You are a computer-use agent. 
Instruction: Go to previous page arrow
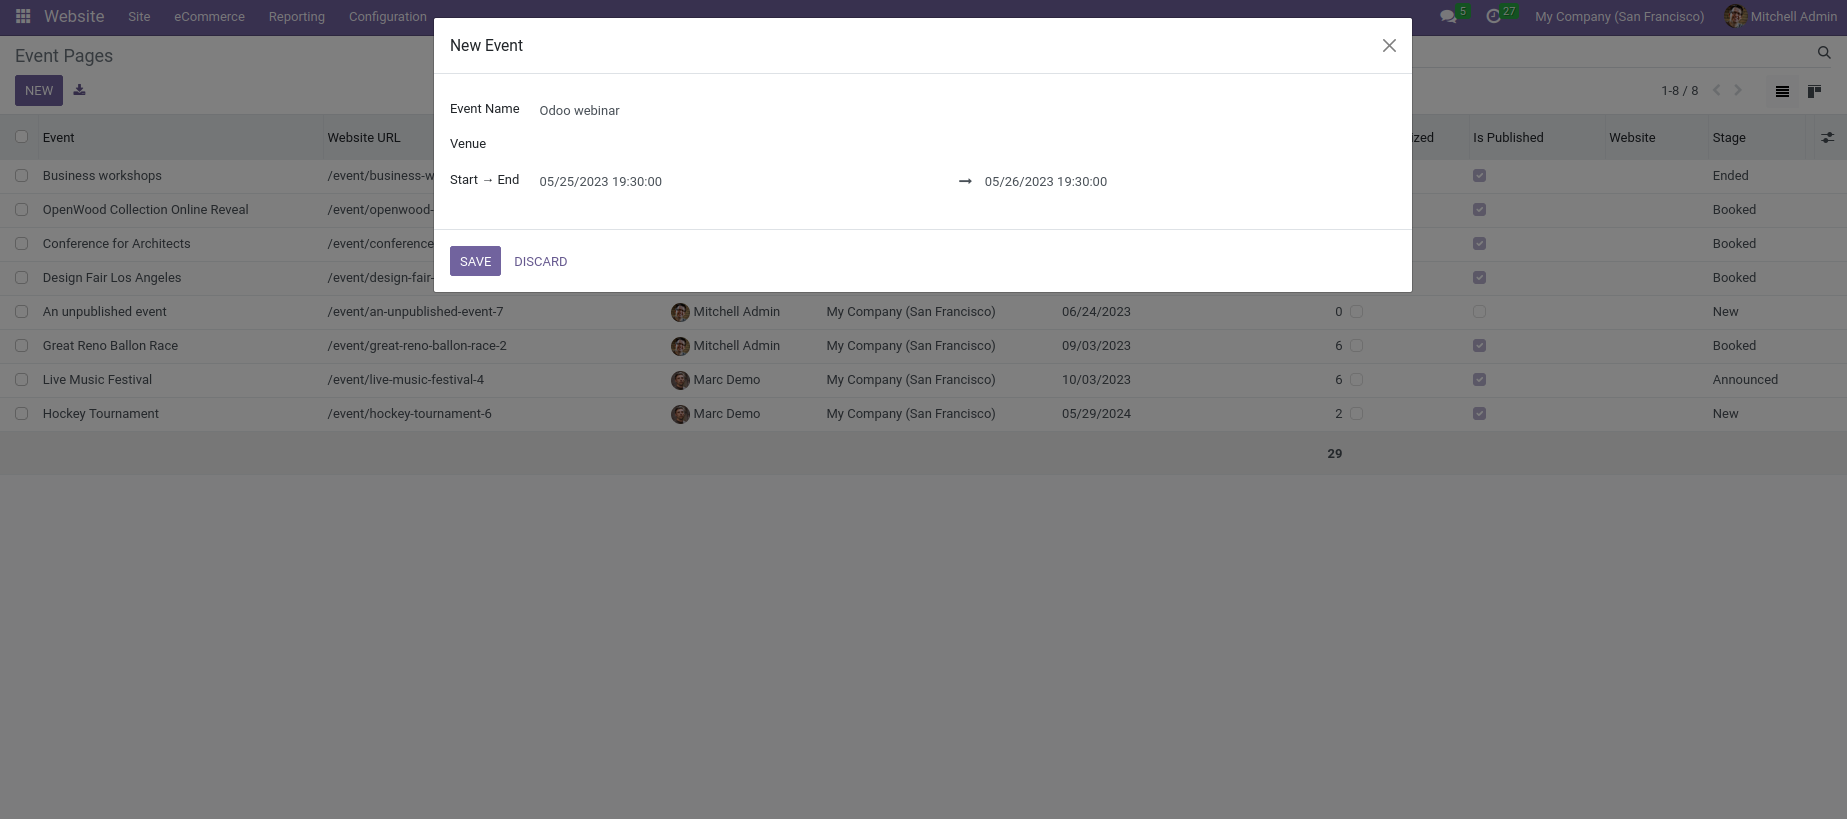pos(1717,90)
